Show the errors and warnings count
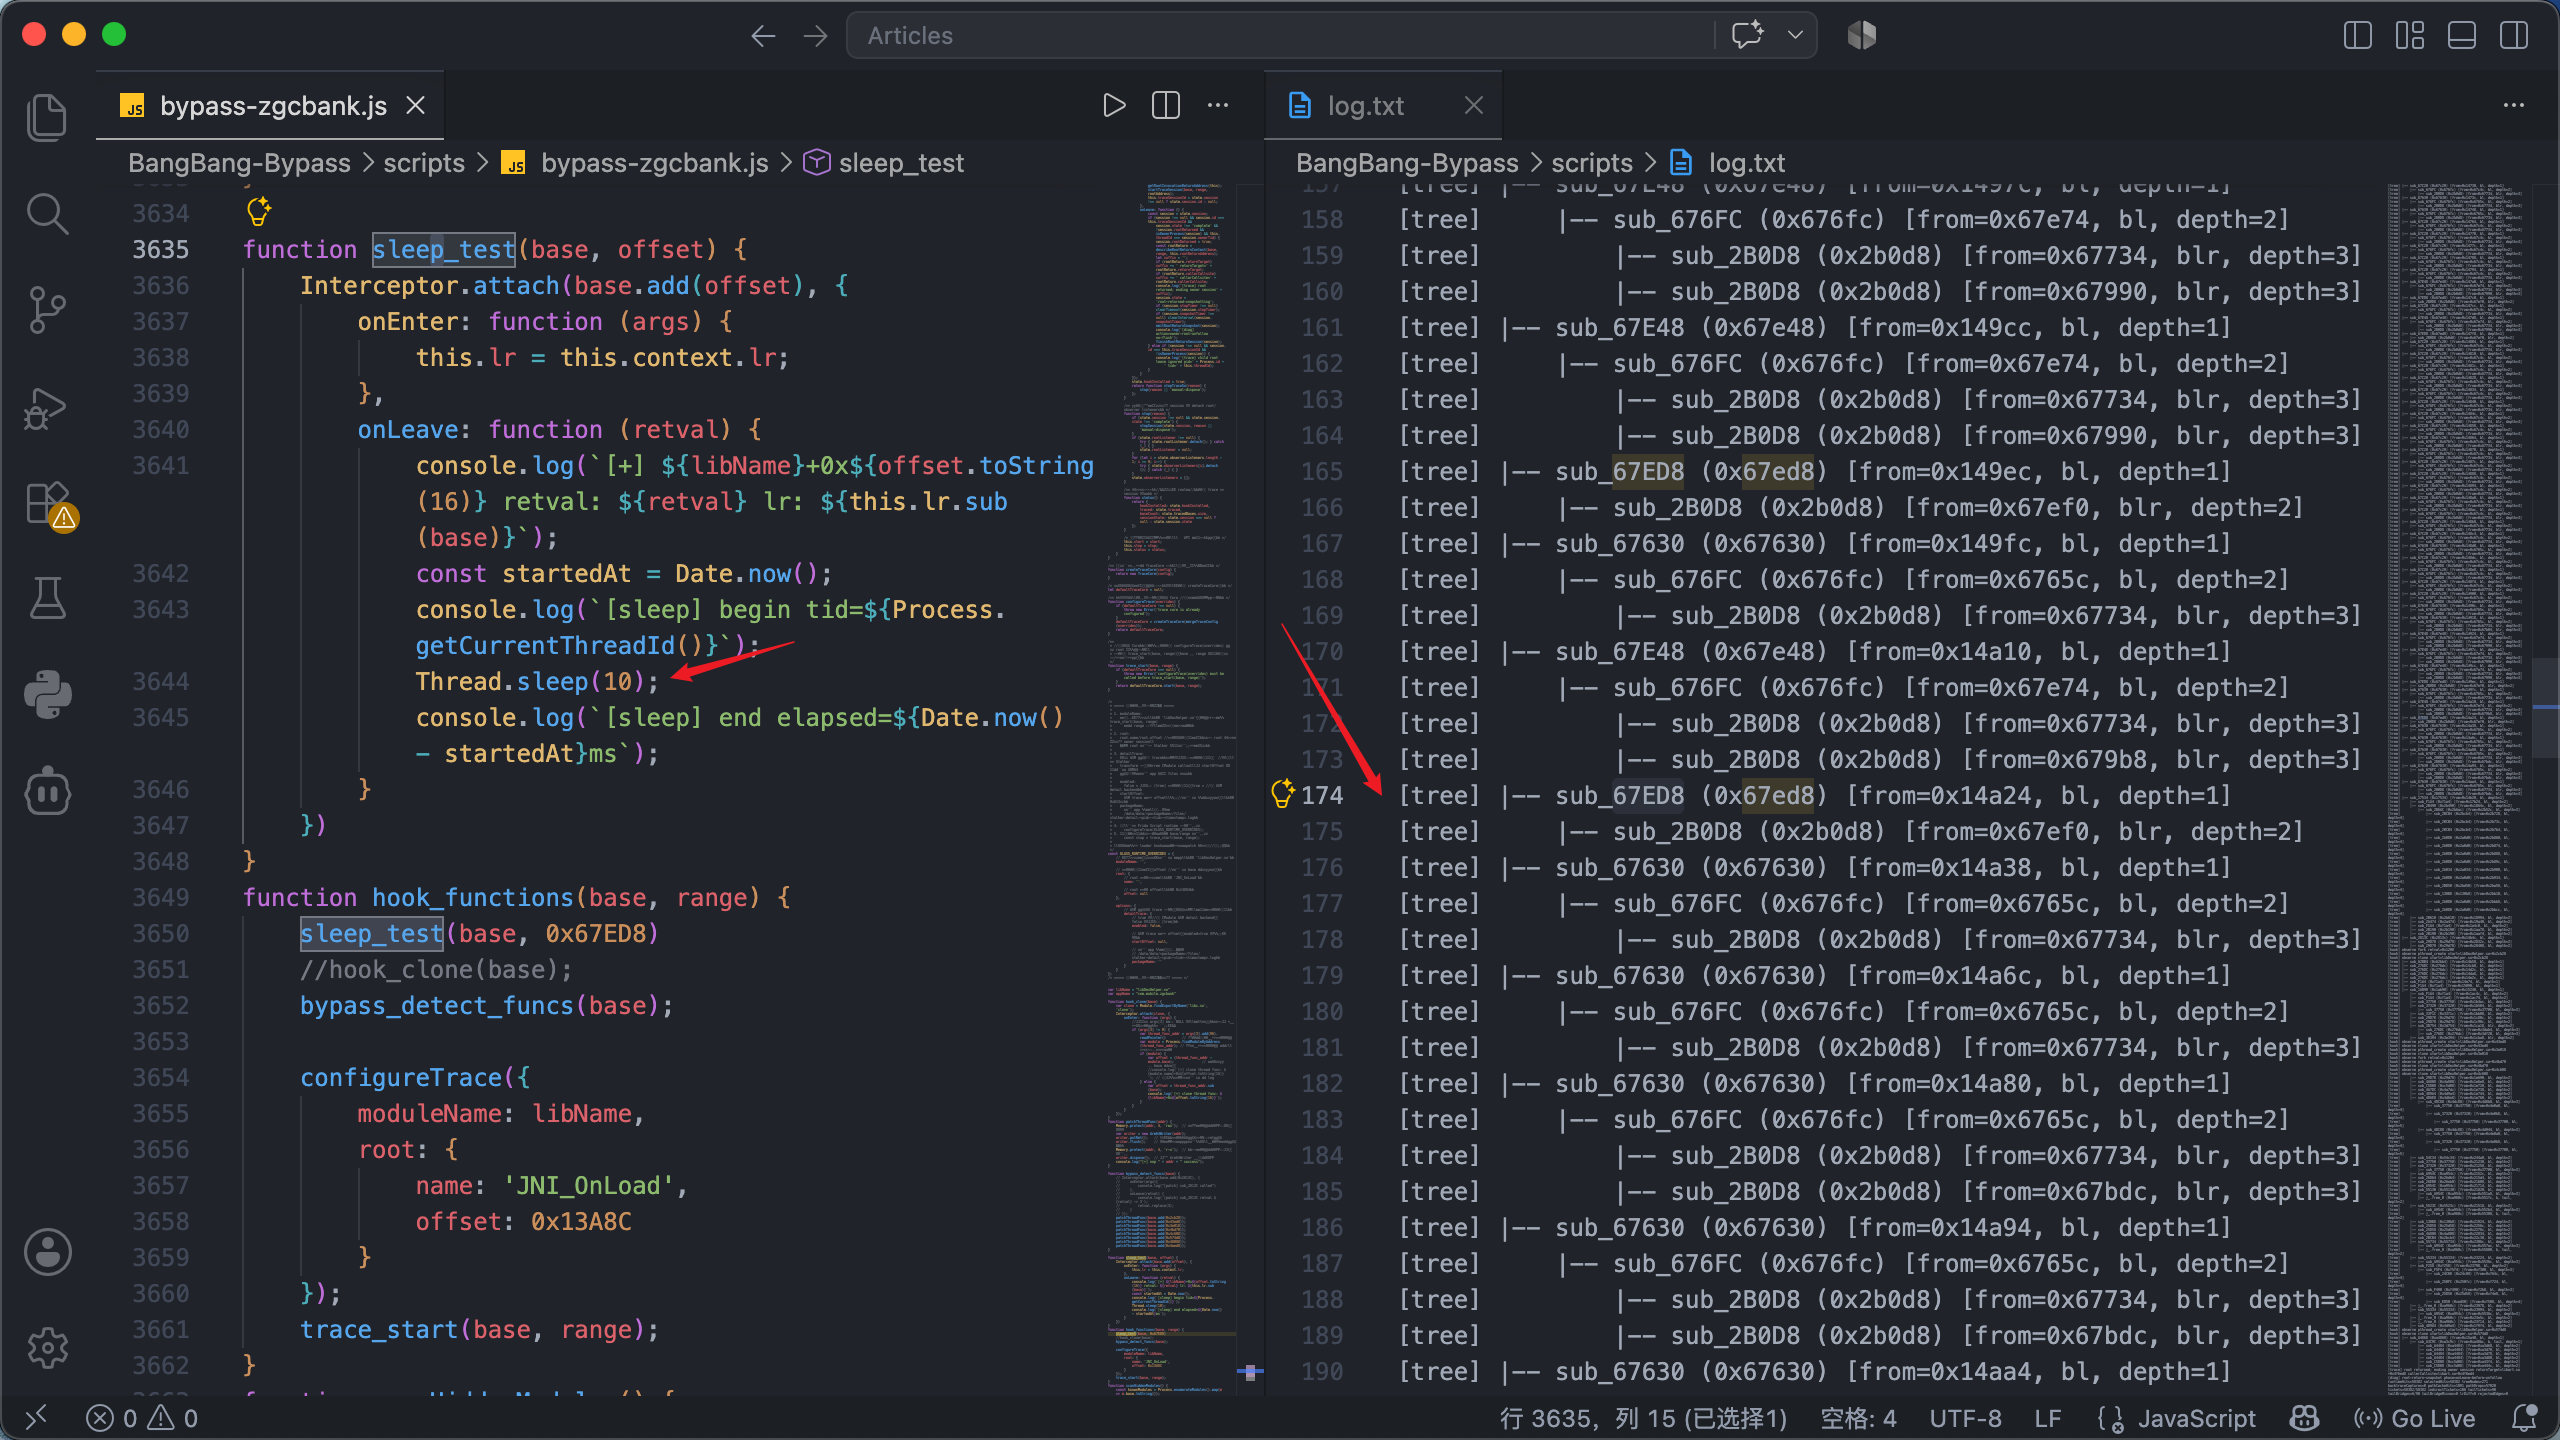The width and height of the screenshot is (2560, 1440). (142, 1418)
